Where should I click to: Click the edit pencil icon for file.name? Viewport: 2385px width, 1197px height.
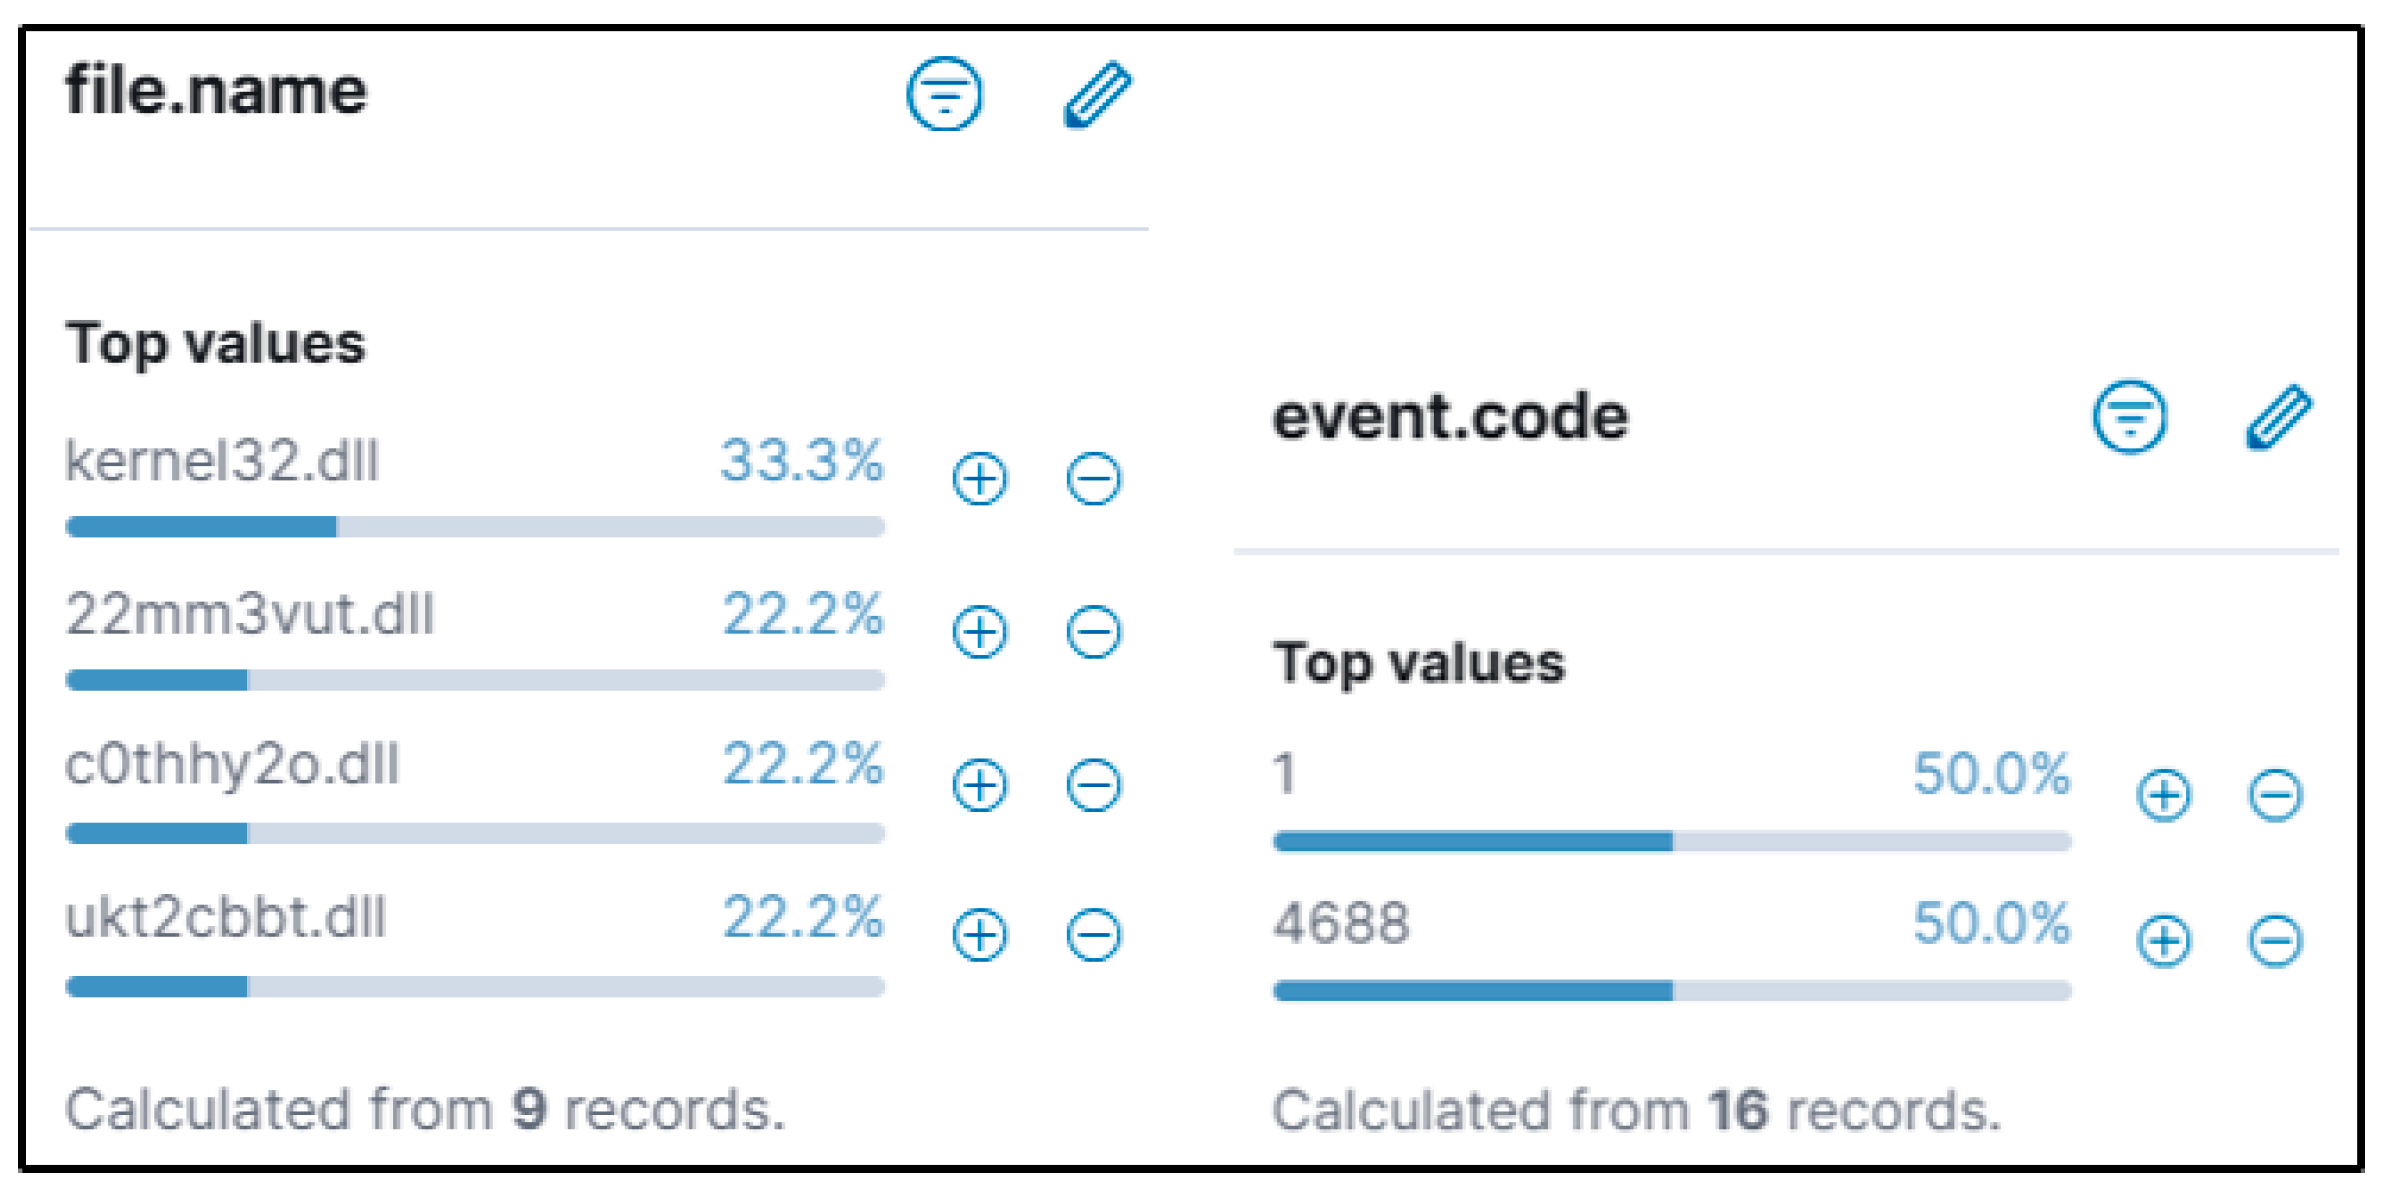1097,94
